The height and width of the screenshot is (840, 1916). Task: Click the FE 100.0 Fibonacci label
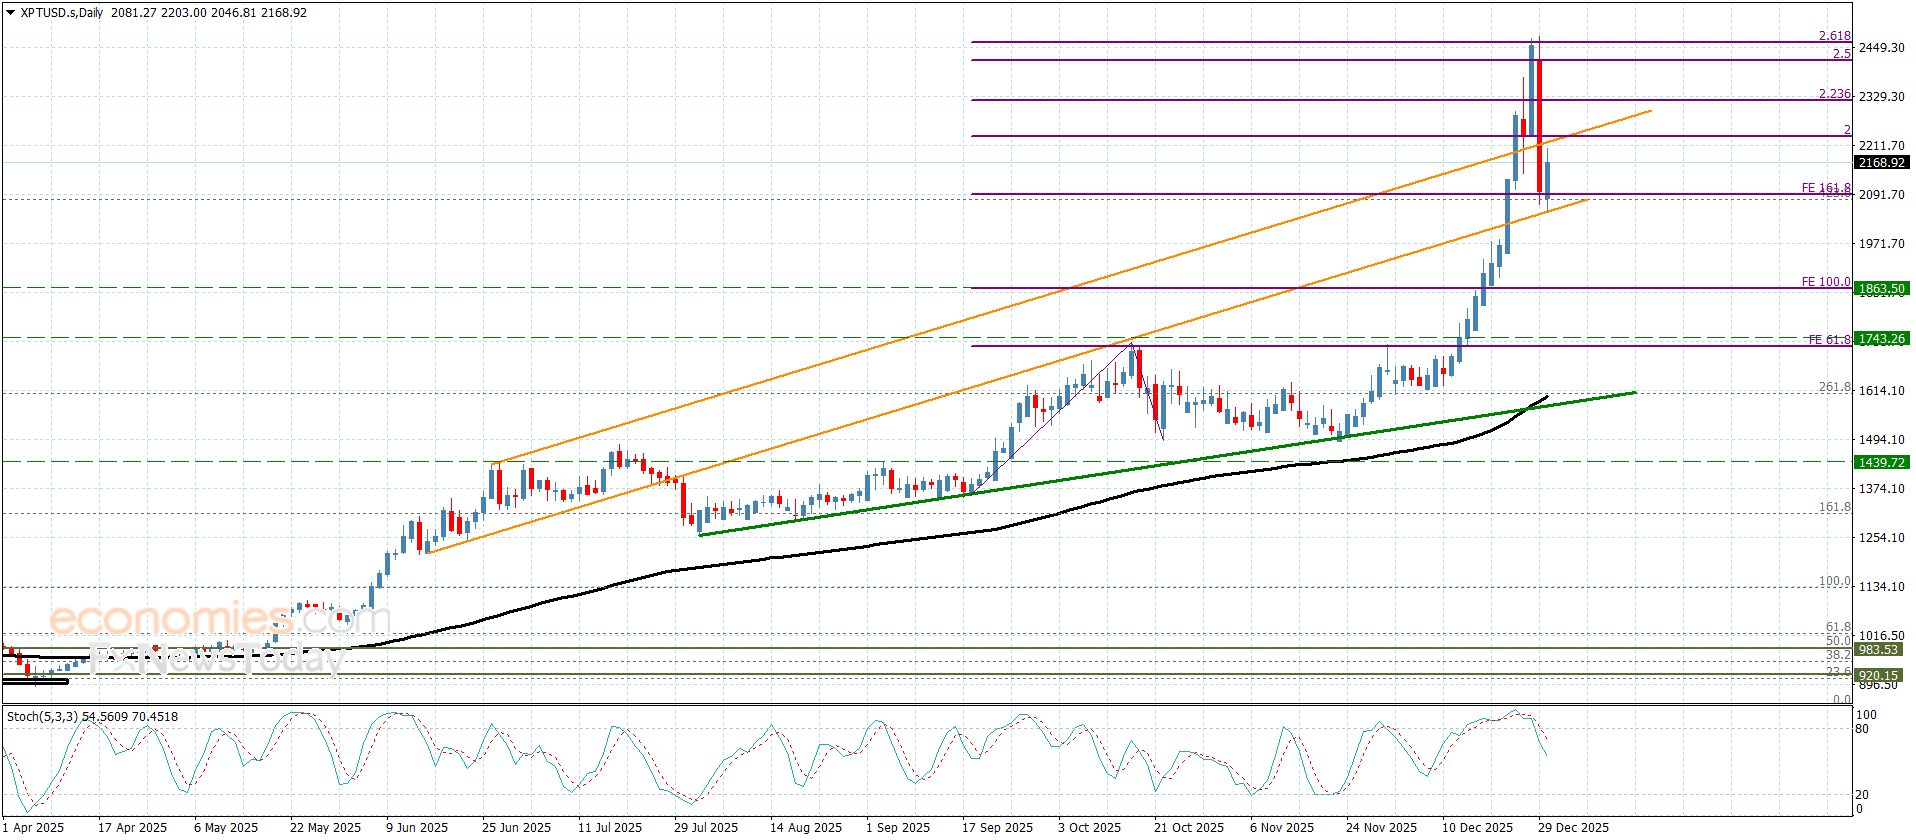[1825, 282]
